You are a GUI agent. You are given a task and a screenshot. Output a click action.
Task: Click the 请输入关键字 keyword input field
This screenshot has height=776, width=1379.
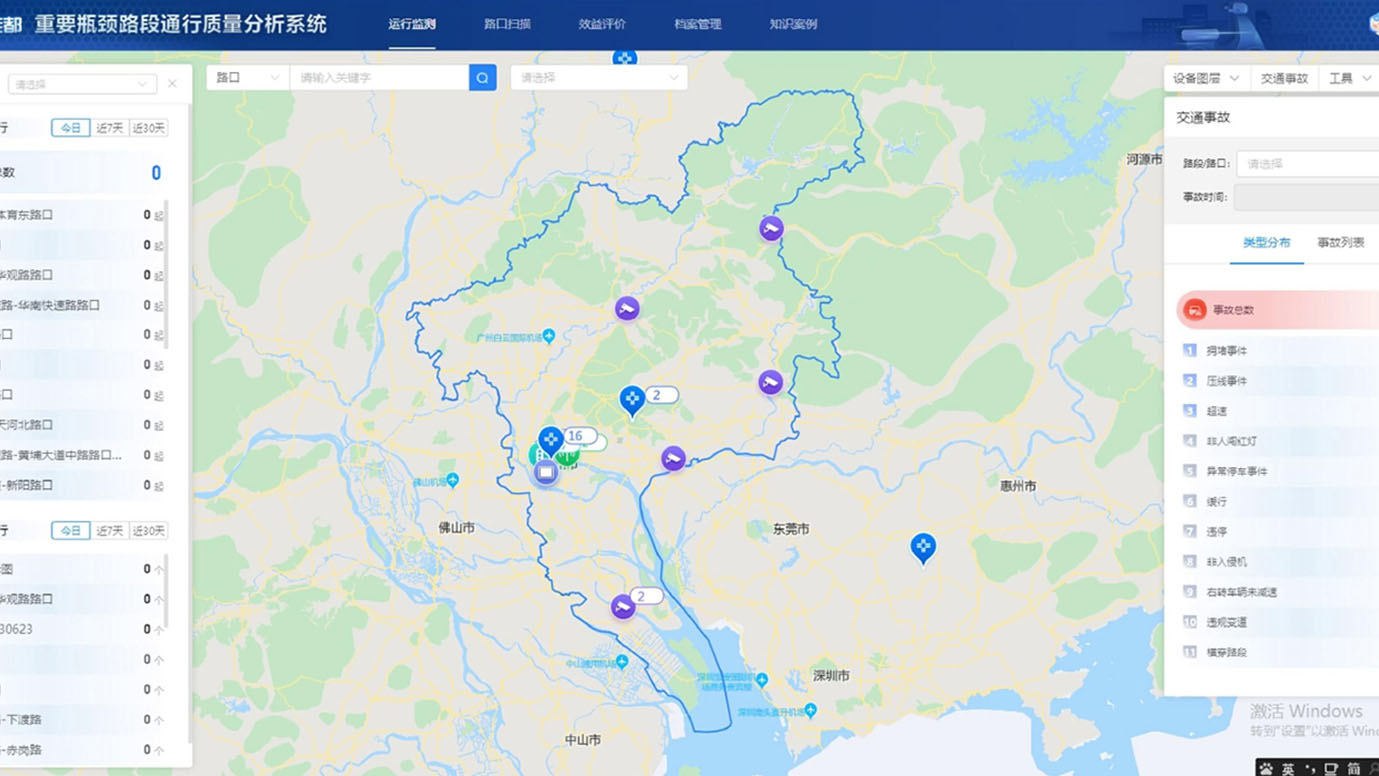[379, 78]
